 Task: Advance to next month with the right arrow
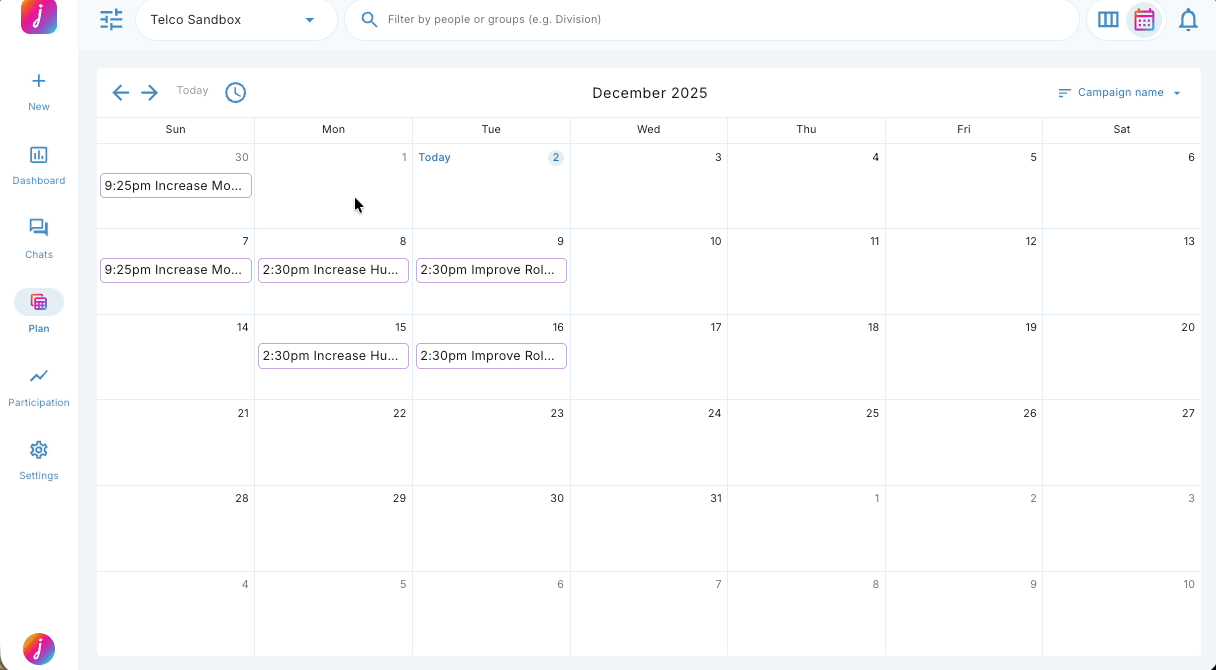coord(149,92)
